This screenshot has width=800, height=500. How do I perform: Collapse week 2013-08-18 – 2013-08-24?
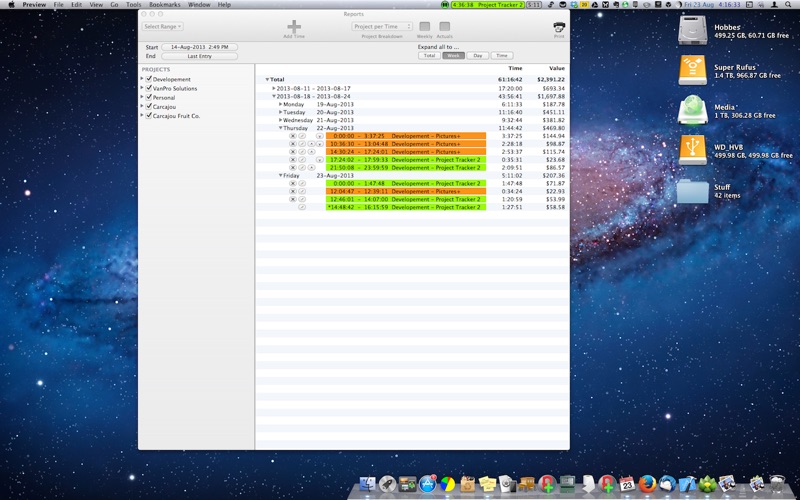[273, 96]
